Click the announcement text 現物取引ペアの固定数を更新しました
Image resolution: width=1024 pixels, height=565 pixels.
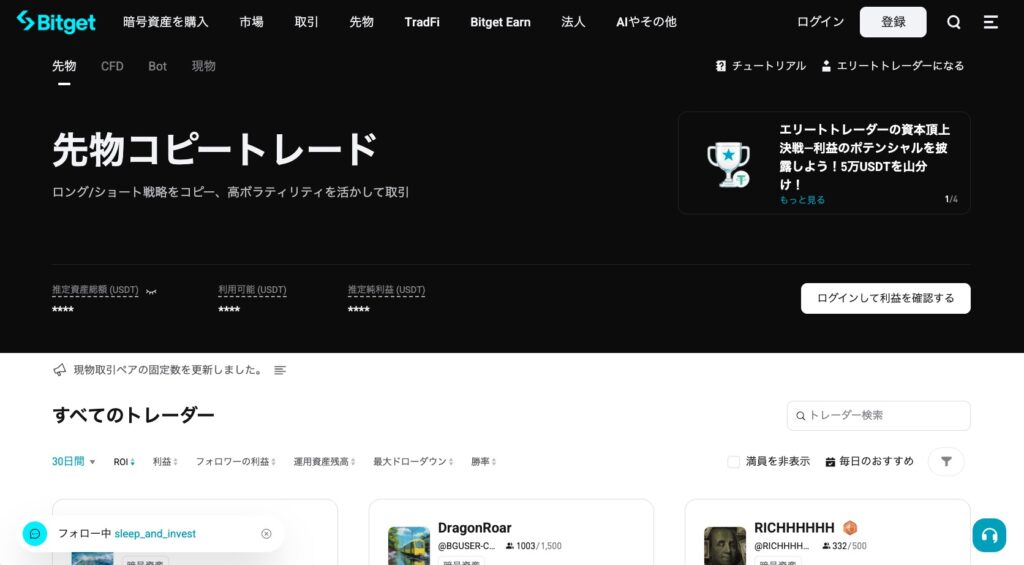coord(168,370)
